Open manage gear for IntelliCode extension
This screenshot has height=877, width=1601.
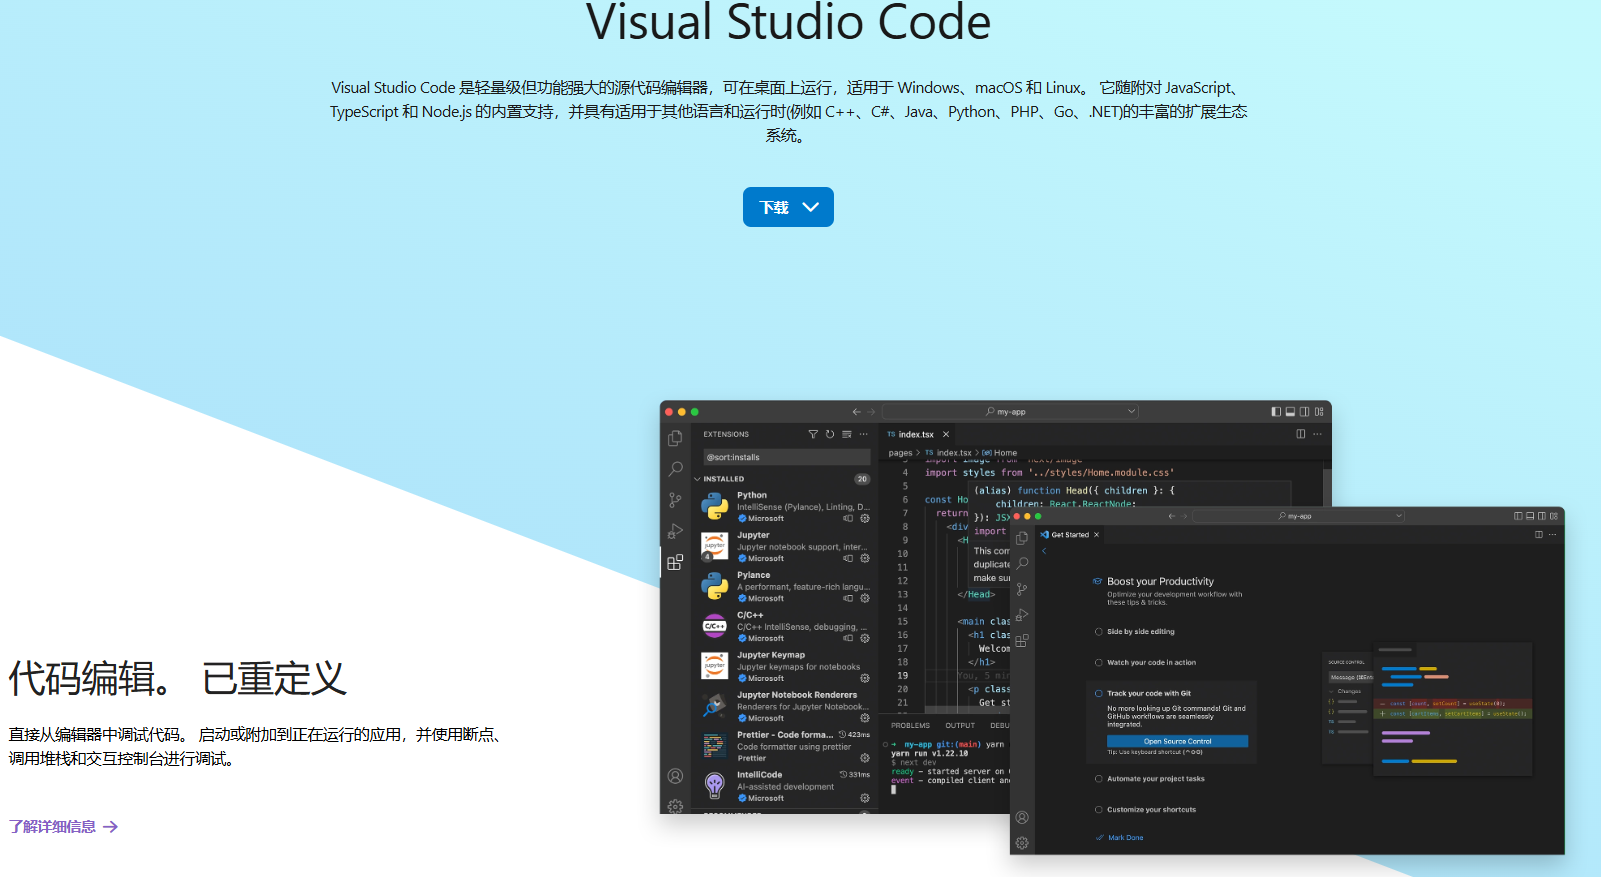pyautogui.click(x=865, y=798)
